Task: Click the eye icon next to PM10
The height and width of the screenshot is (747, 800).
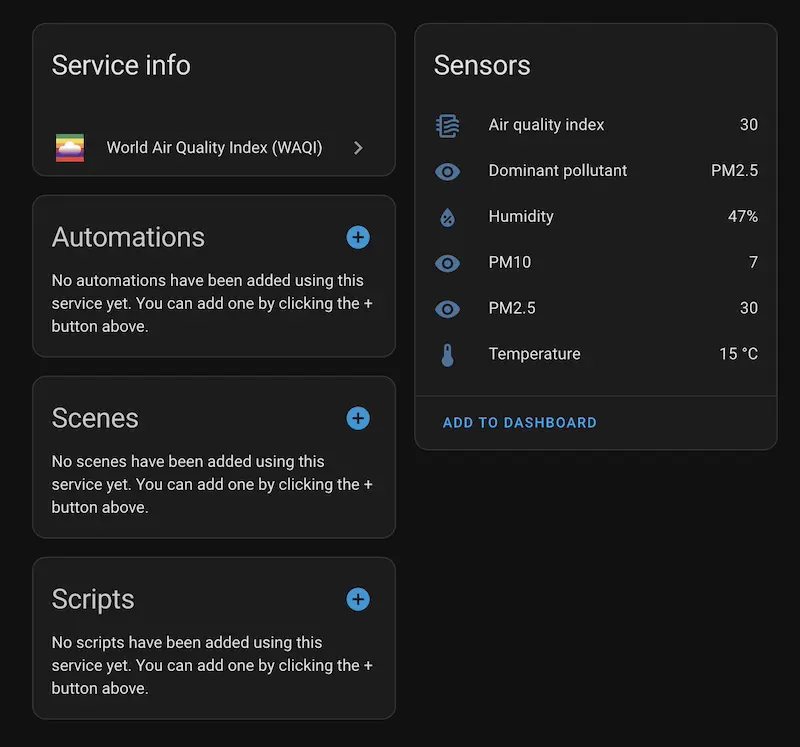Action: coord(447,263)
